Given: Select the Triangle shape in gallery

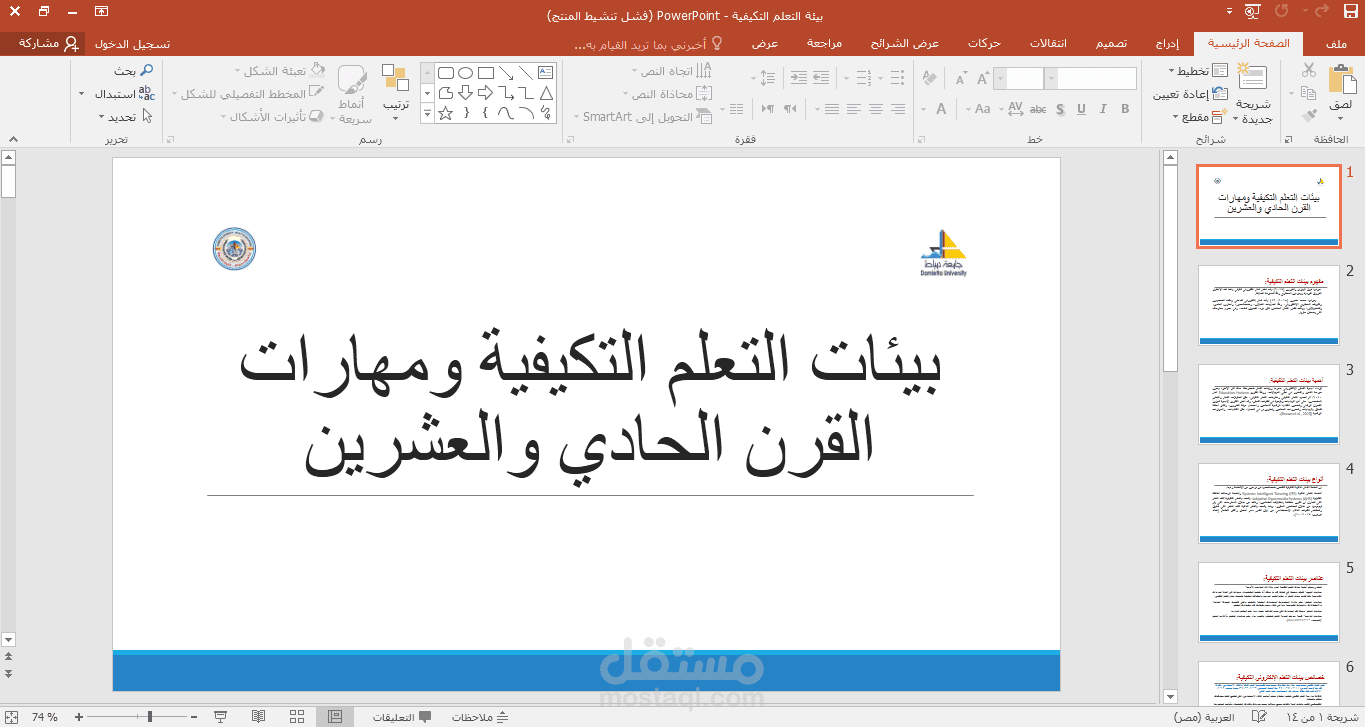Looking at the screenshot, I should tap(545, 92).
